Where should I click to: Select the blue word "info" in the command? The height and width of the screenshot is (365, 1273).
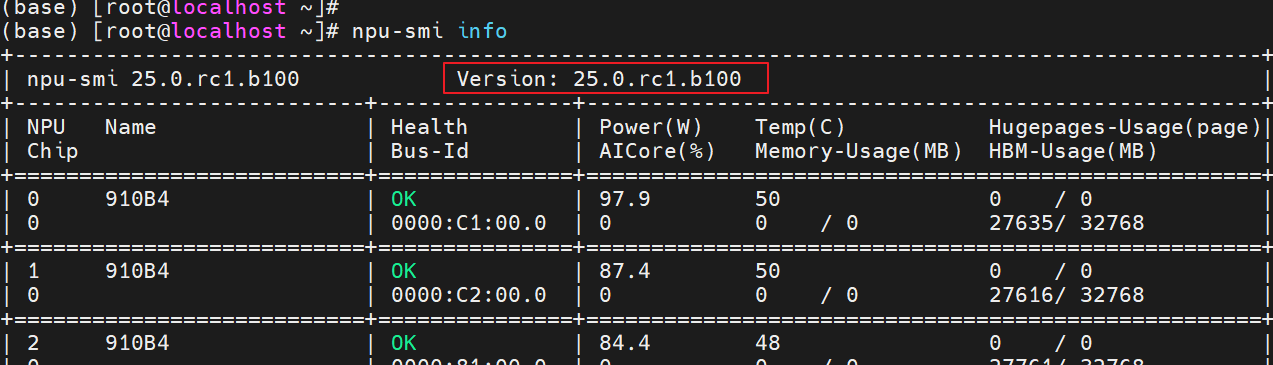click(x=482, y=31)
